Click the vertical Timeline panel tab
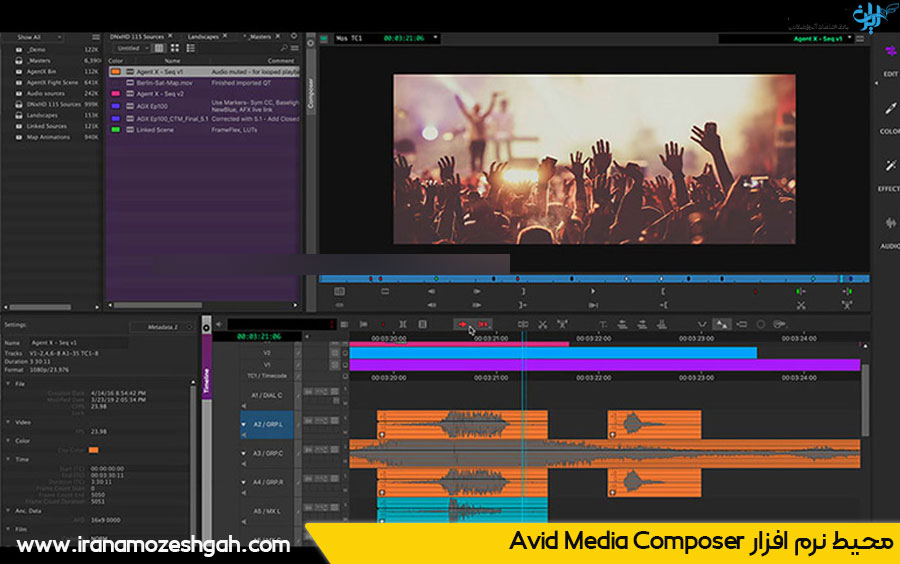Screen dimensions: 900x564 click(x=206, y=368)
